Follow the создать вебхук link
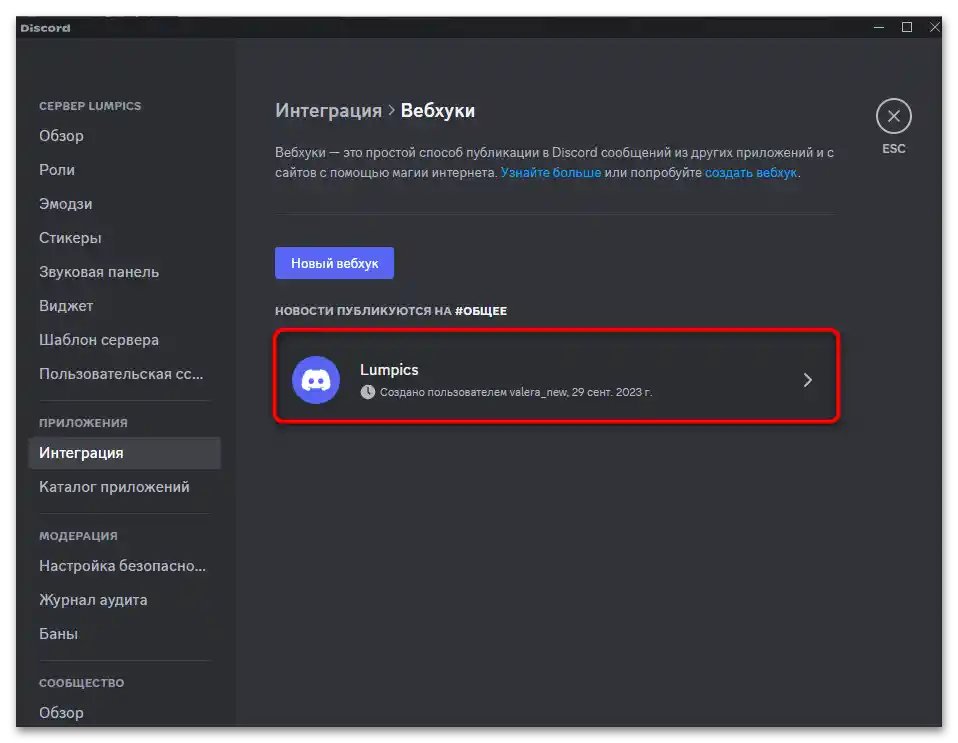Image resolution: width=958 pixels, height=743 pixels. [750, 172]
